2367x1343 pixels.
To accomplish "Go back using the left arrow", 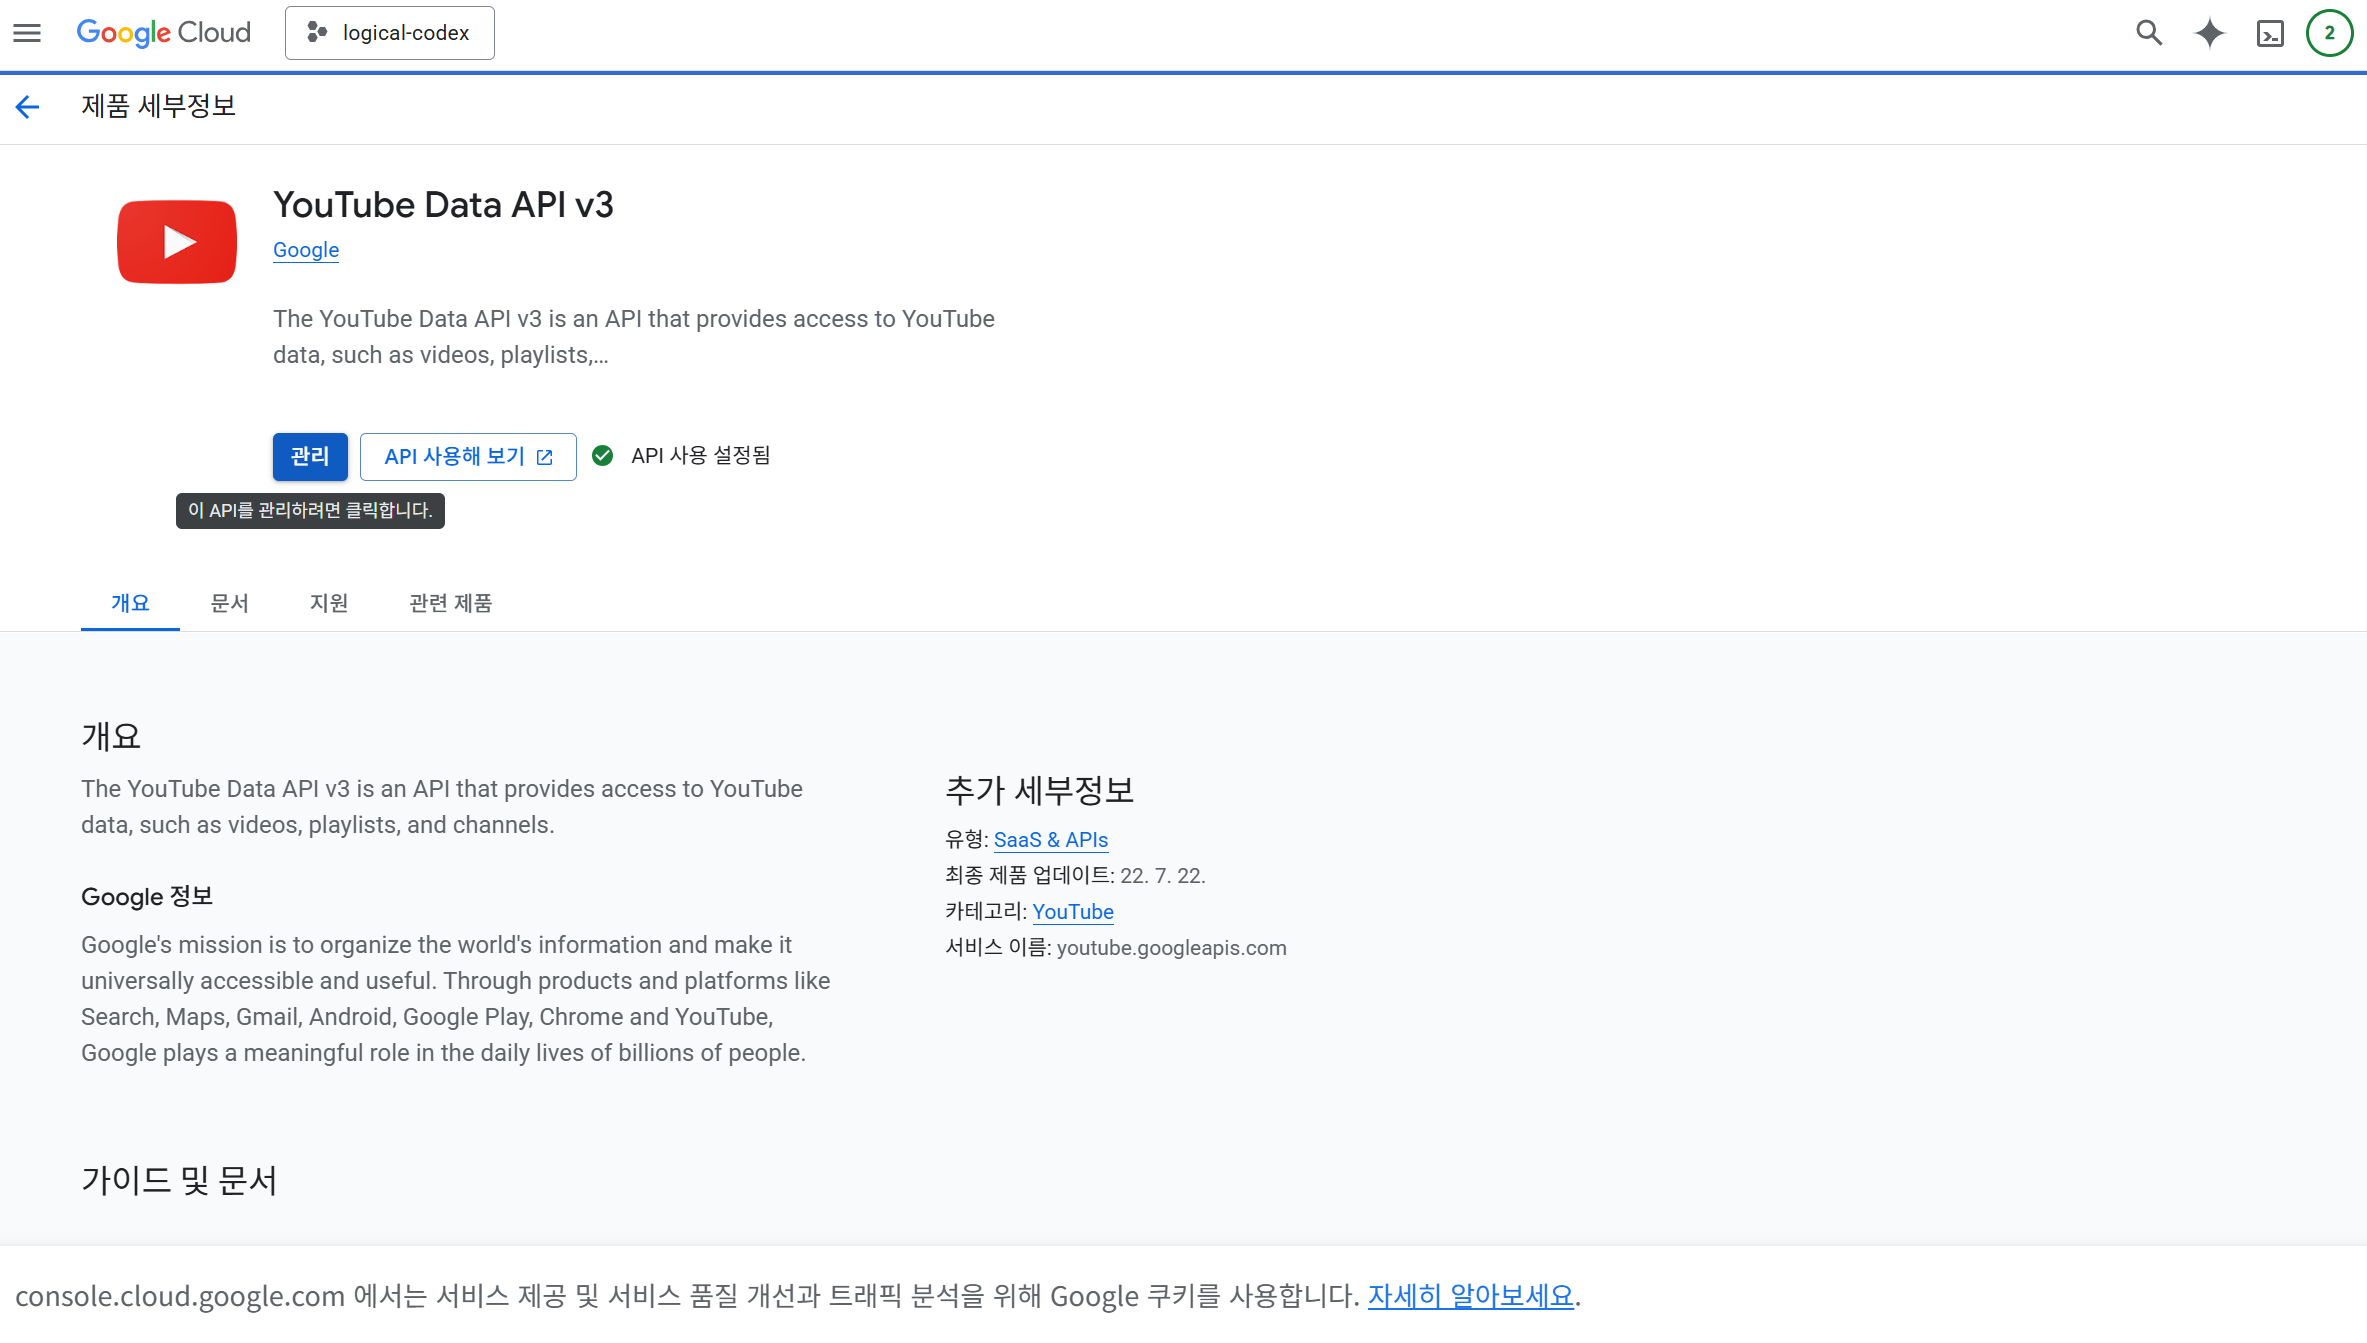I will [x=27, y=106].
